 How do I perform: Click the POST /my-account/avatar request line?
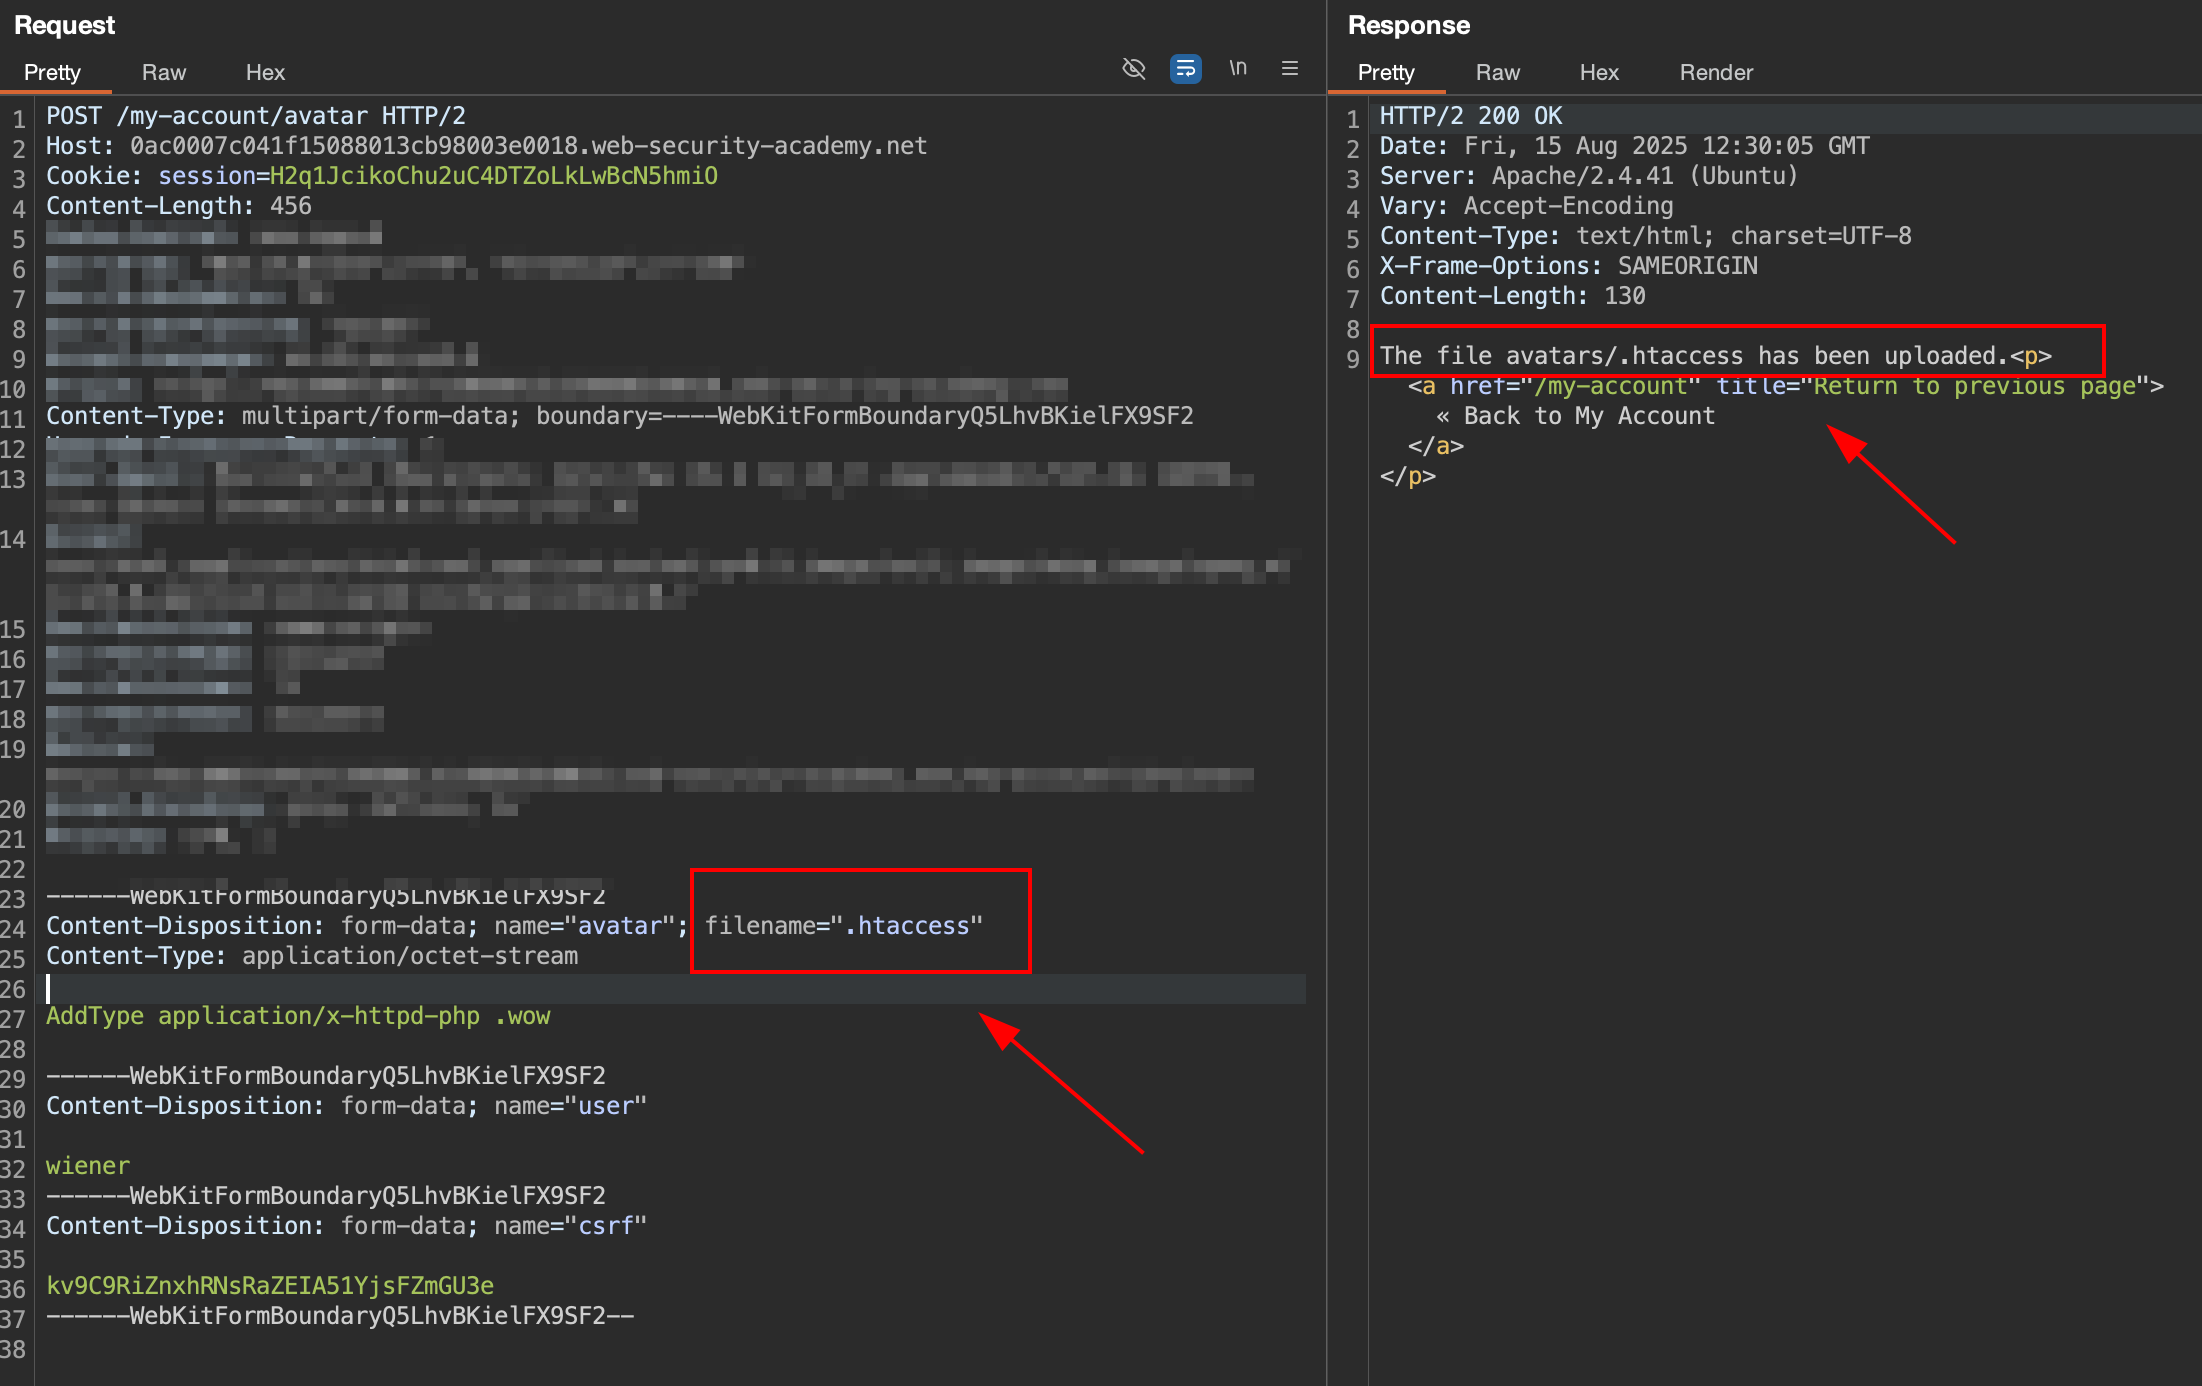point(255,116)
